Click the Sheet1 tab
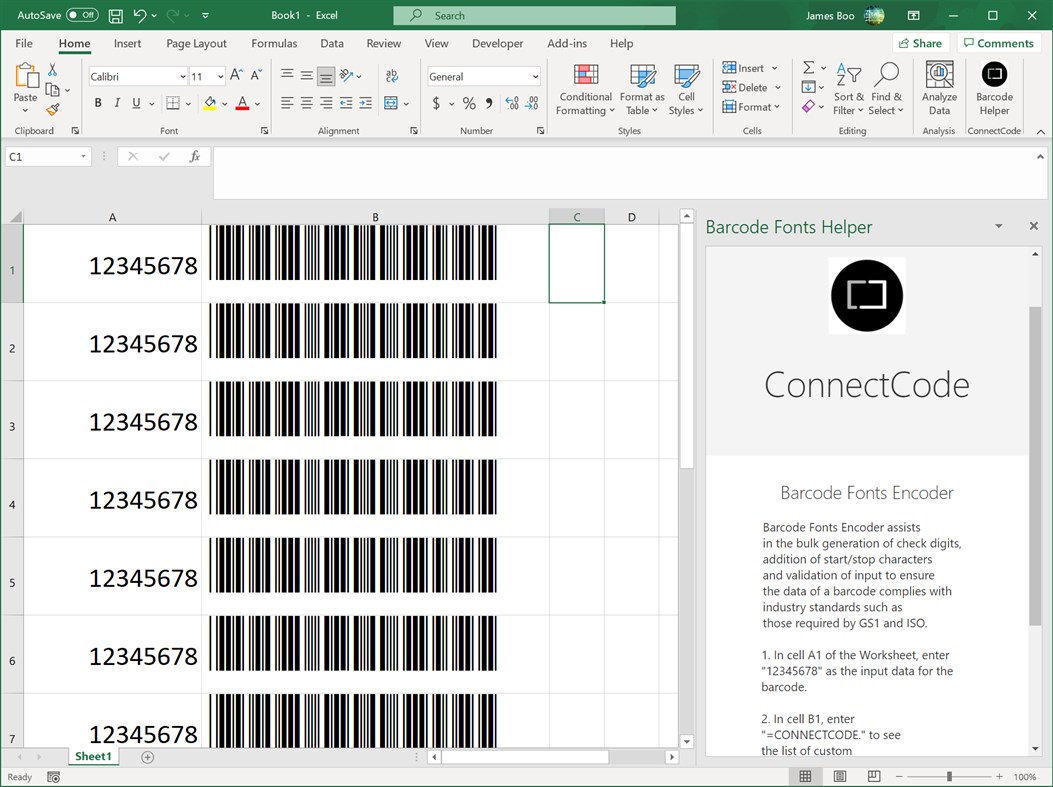 [93, 757]
